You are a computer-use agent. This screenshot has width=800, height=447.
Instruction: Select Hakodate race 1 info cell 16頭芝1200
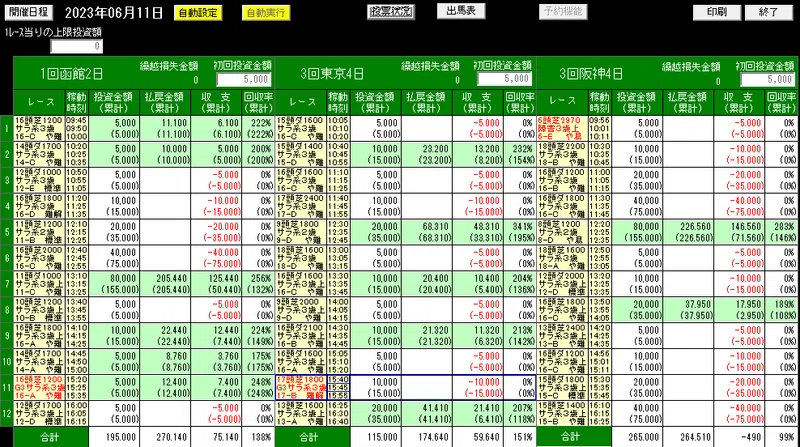pos(39,129)
